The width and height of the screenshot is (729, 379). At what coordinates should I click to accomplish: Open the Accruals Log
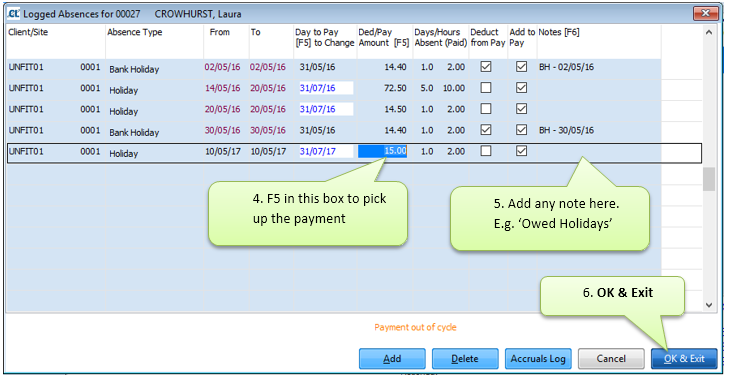click(538, 359)
